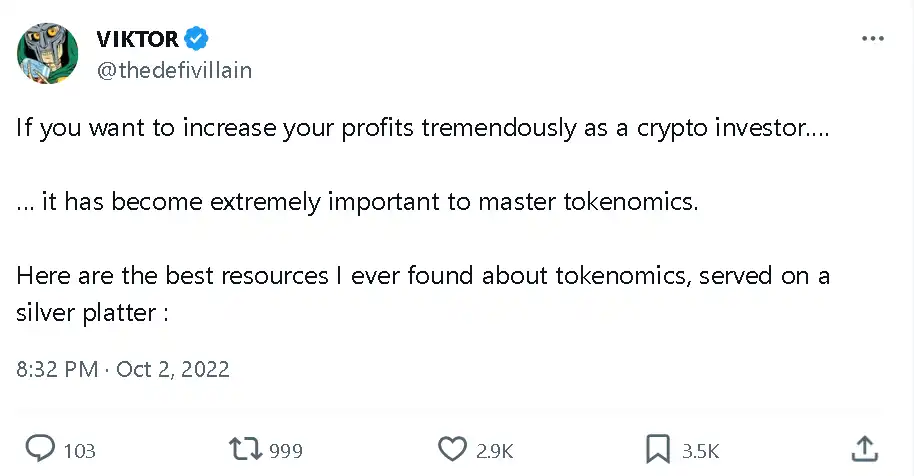Open VIKTOR's profile picture avatar
This screenshot has height=476, width=914.
[x=48, y=54]
